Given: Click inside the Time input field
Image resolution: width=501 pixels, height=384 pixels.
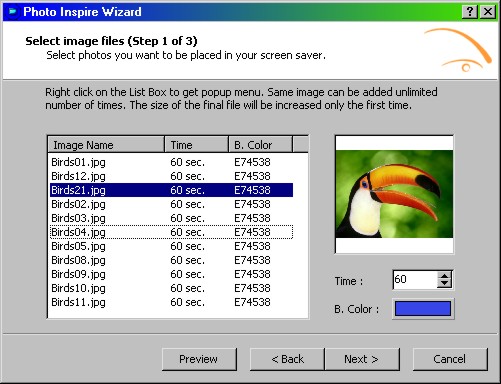Looking at the screenshot, I should click(415, 279).
